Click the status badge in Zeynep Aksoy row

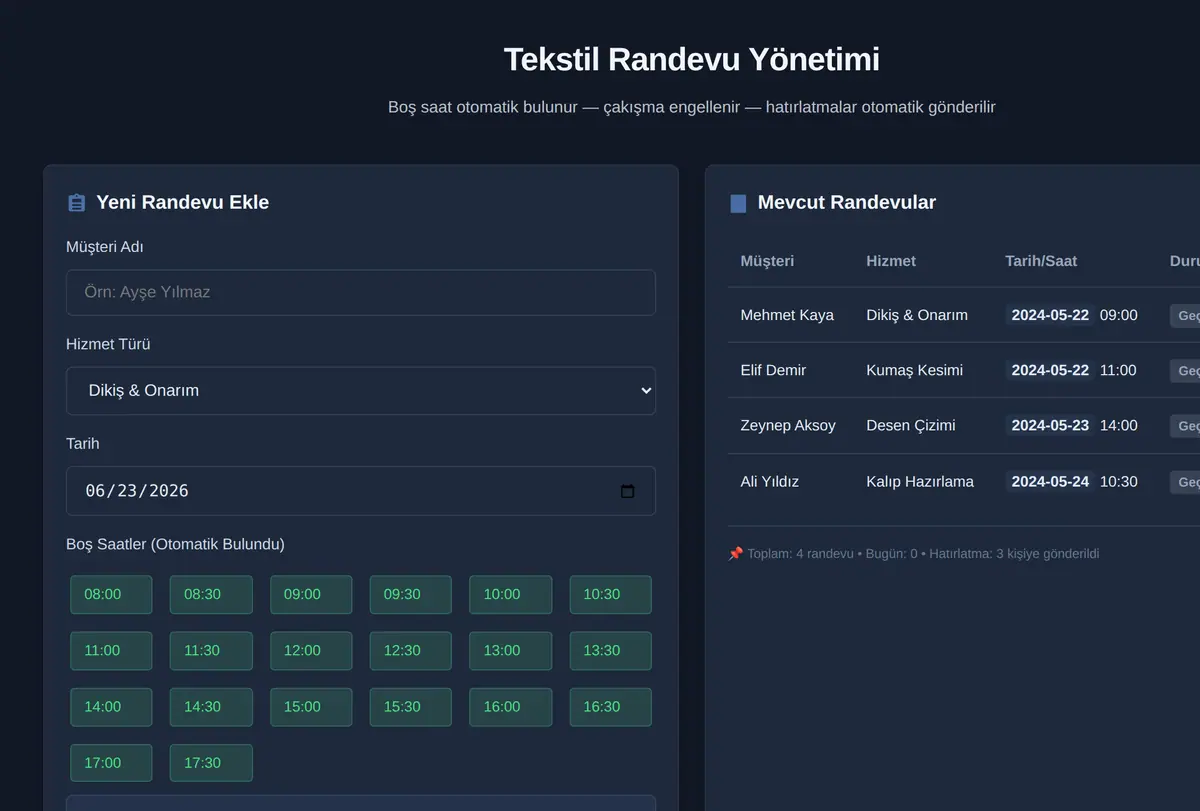tap(1186, 426)
